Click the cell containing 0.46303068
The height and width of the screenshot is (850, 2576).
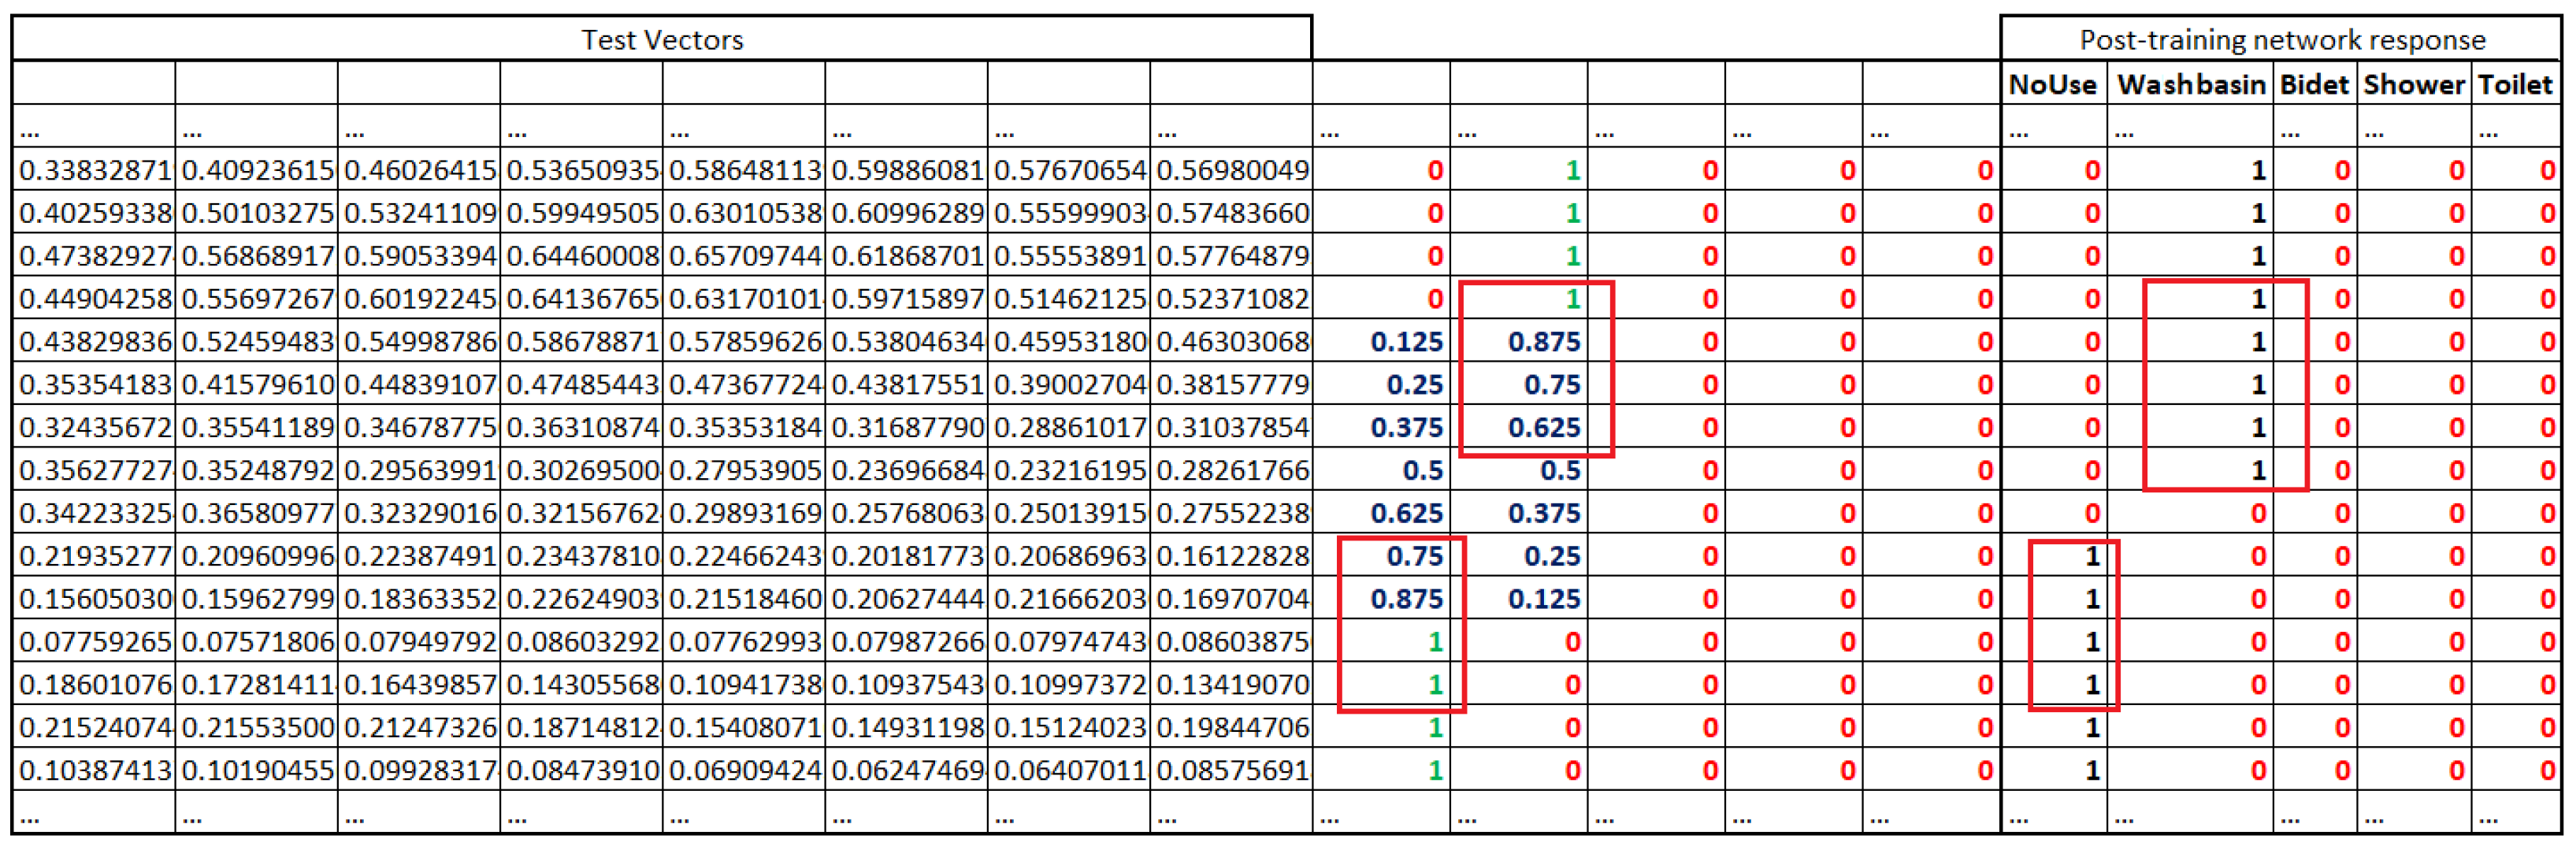tap(1232, 342)
